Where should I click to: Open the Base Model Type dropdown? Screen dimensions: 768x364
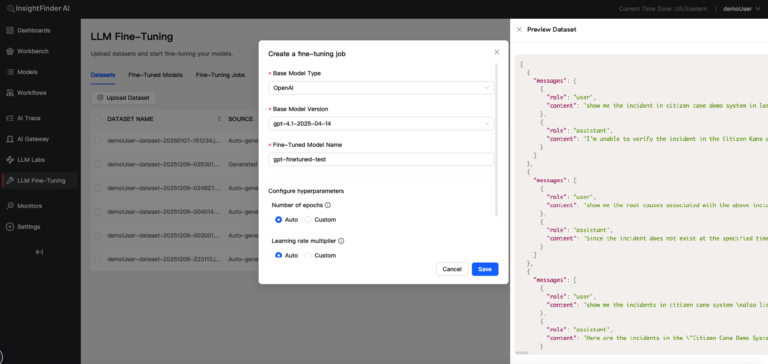coord(381,88)
